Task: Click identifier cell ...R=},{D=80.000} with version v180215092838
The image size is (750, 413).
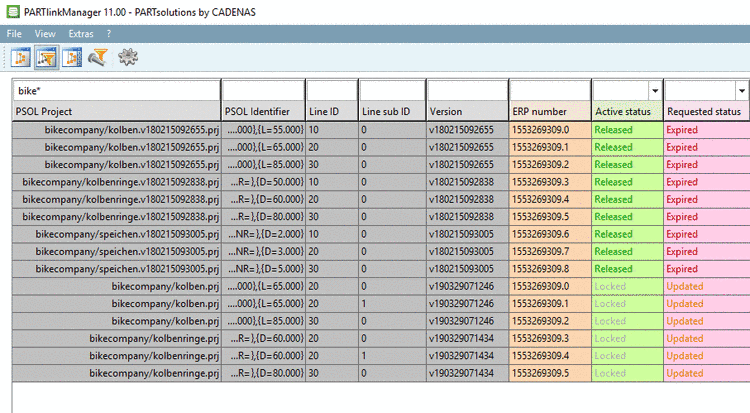Action: click(x=263, y=217)
